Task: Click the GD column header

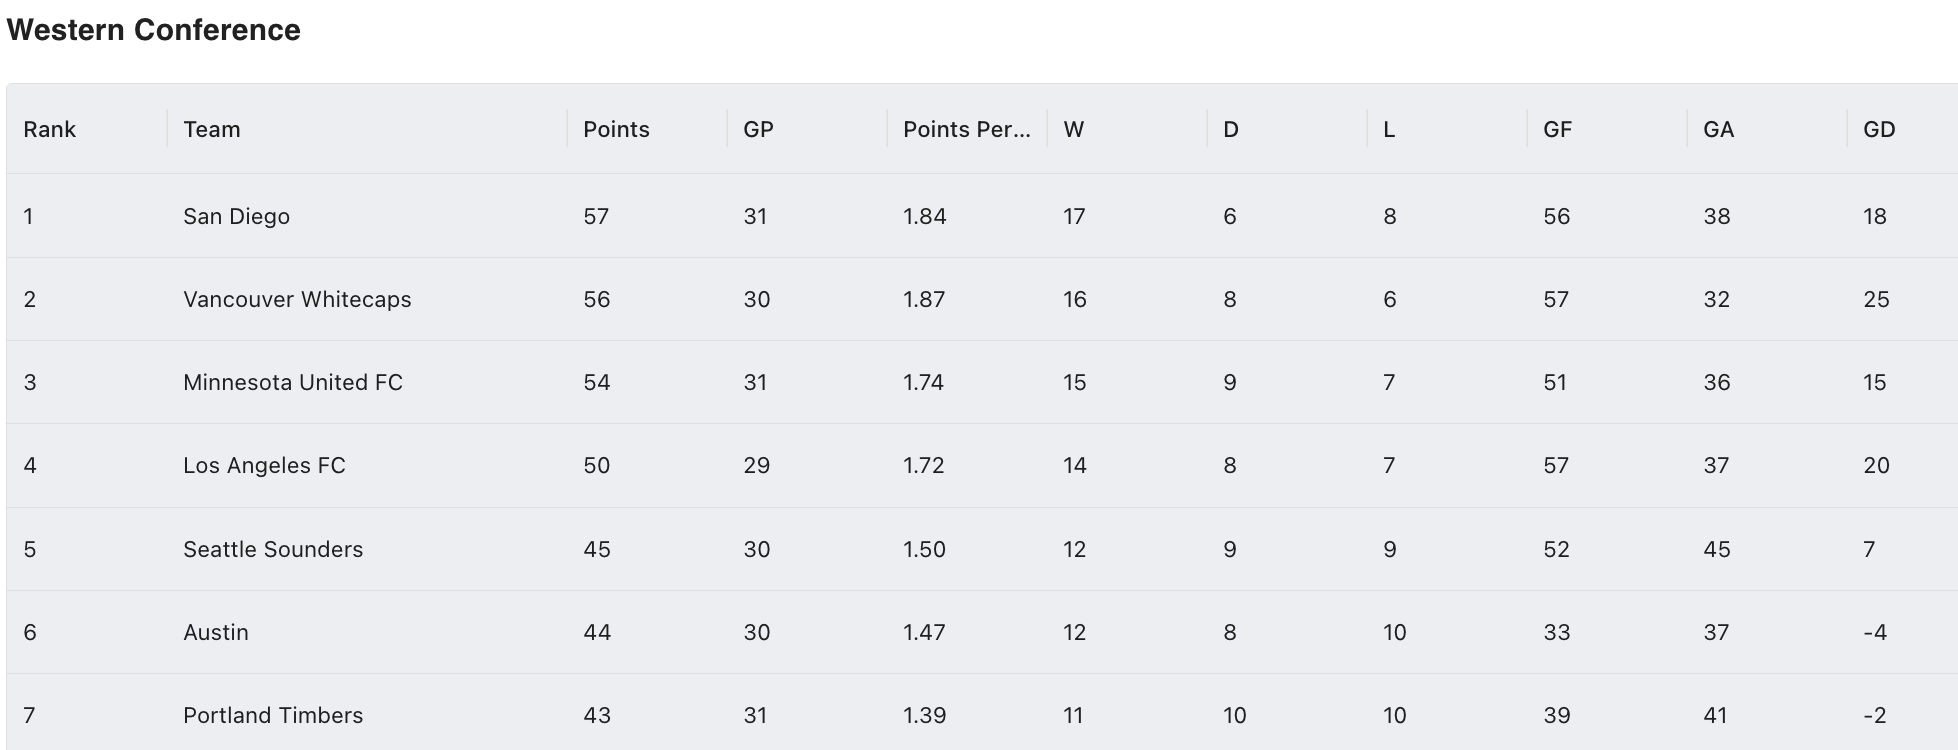Action: coord(1902,129)
